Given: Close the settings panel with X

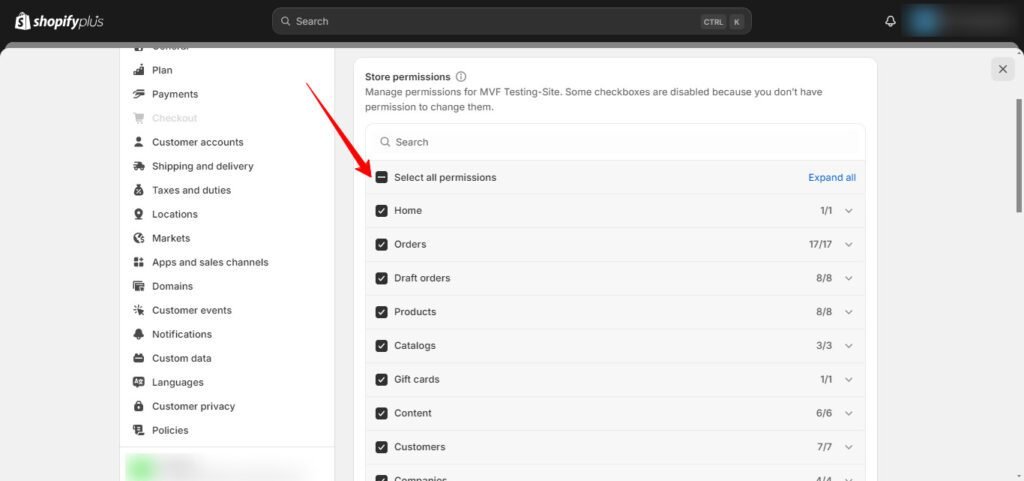Looking at the screenshot, I should [x=1003, y=69].
